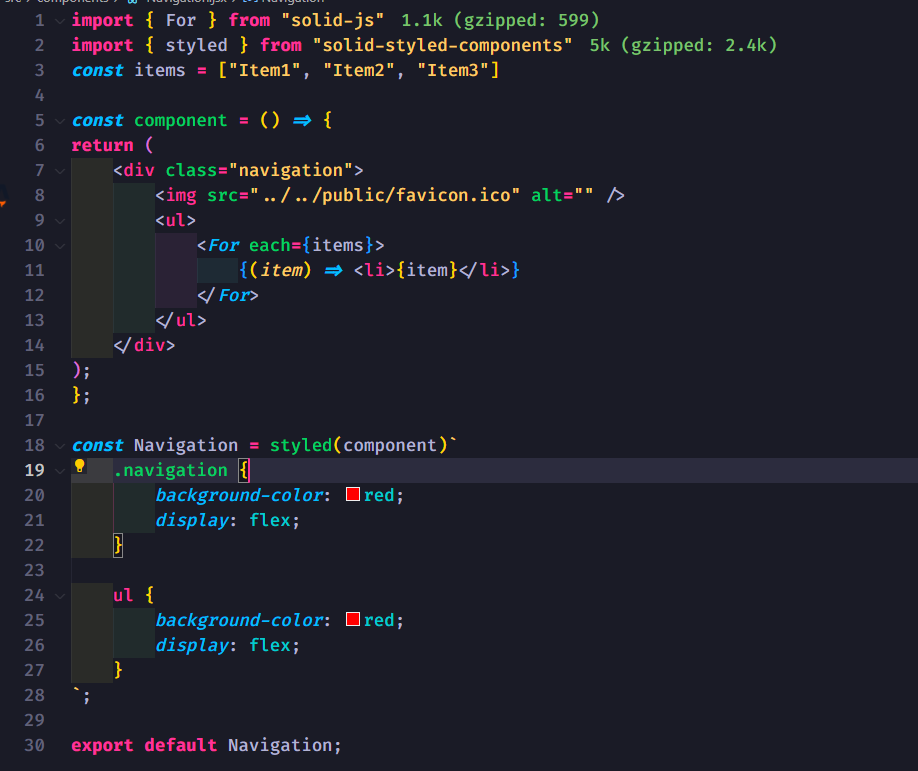Click the 1.1k (gzipped: 599) import cost label

click(x=501, y=20)
